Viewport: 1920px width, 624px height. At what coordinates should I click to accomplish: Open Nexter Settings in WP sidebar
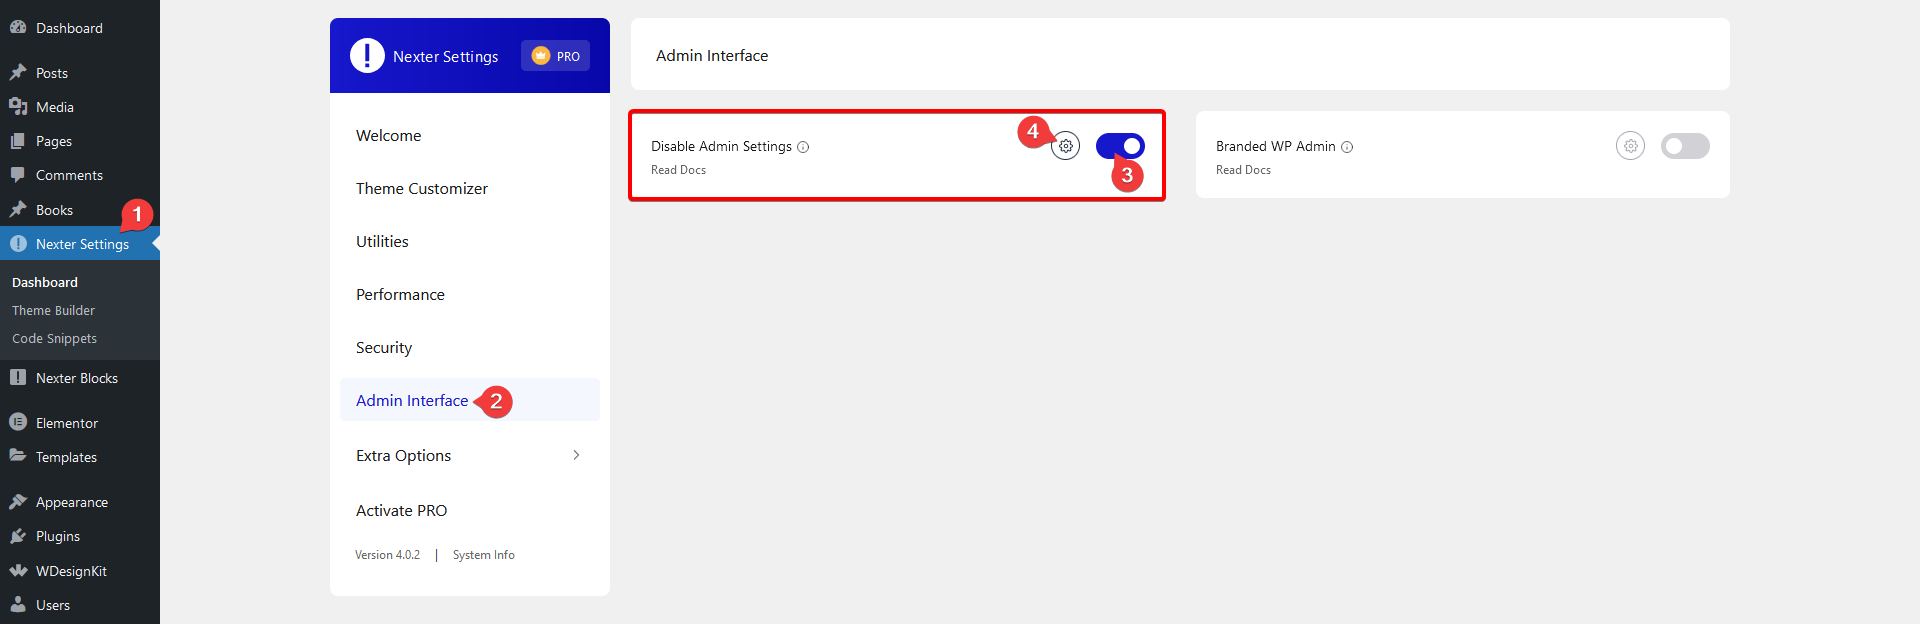pos(80,243)
